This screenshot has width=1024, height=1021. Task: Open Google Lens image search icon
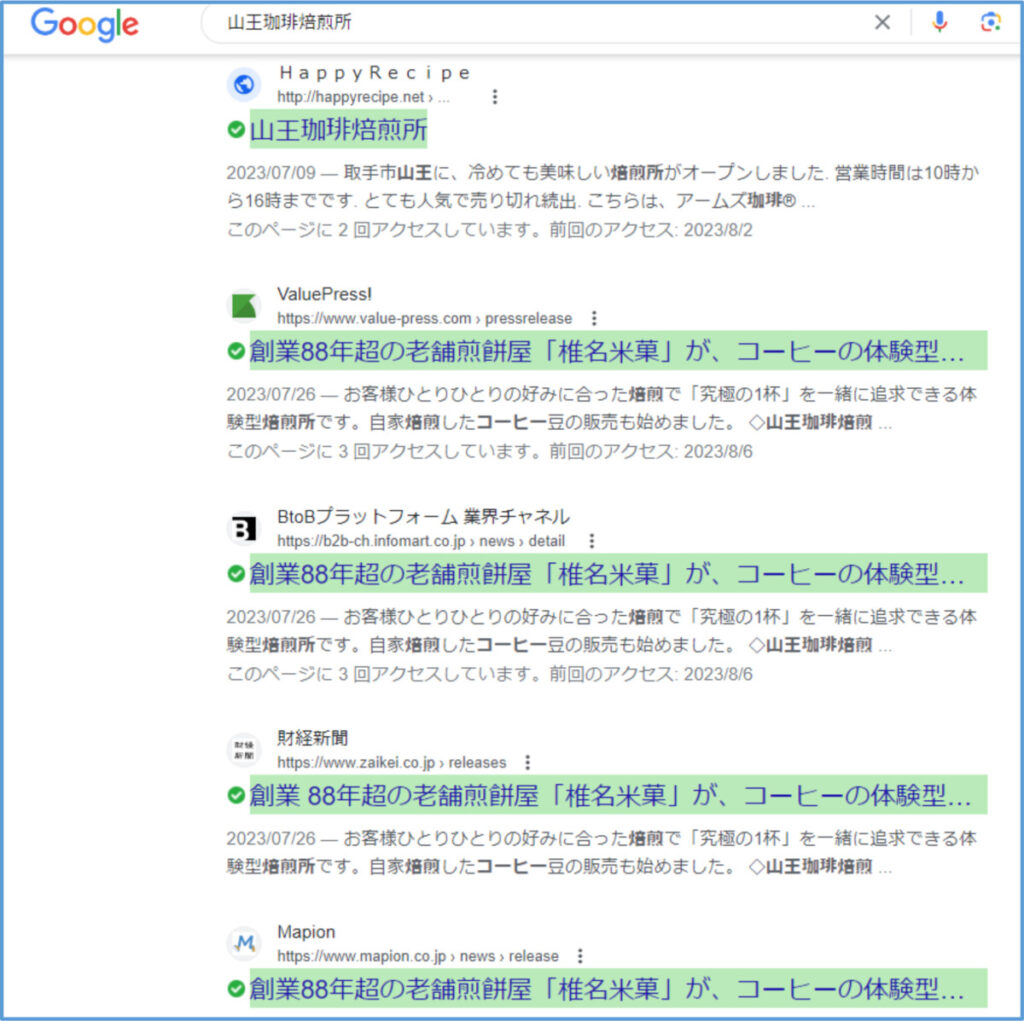[x=990, y=22]
